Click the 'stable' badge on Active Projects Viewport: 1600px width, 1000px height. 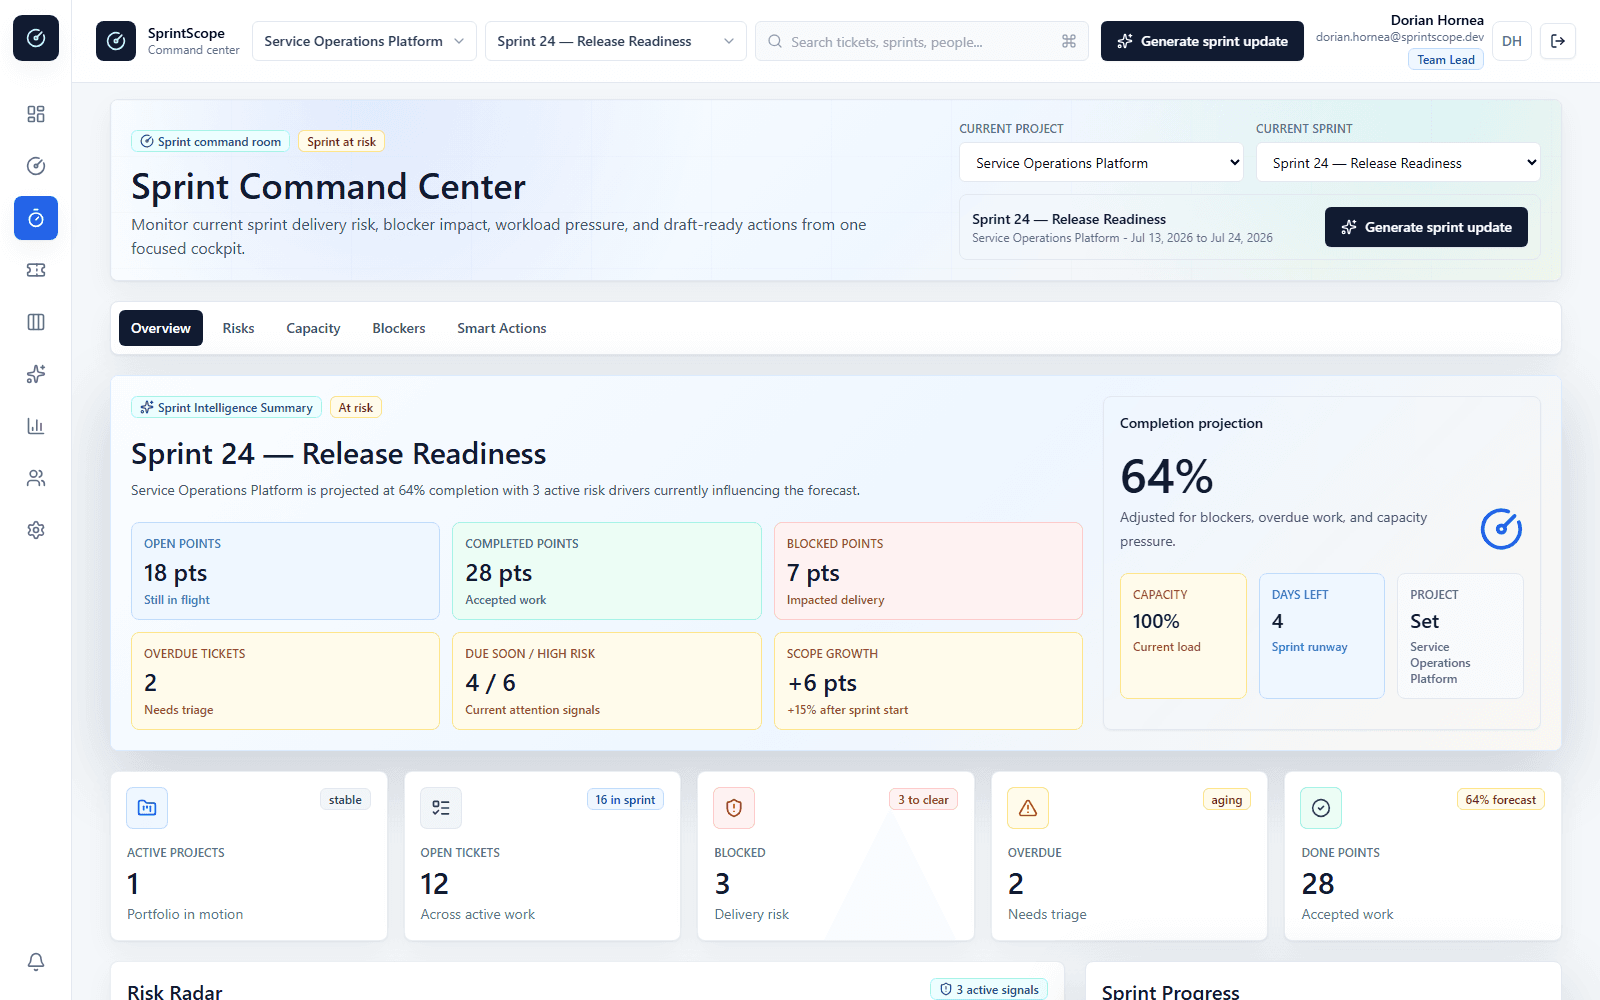point(345,800)
